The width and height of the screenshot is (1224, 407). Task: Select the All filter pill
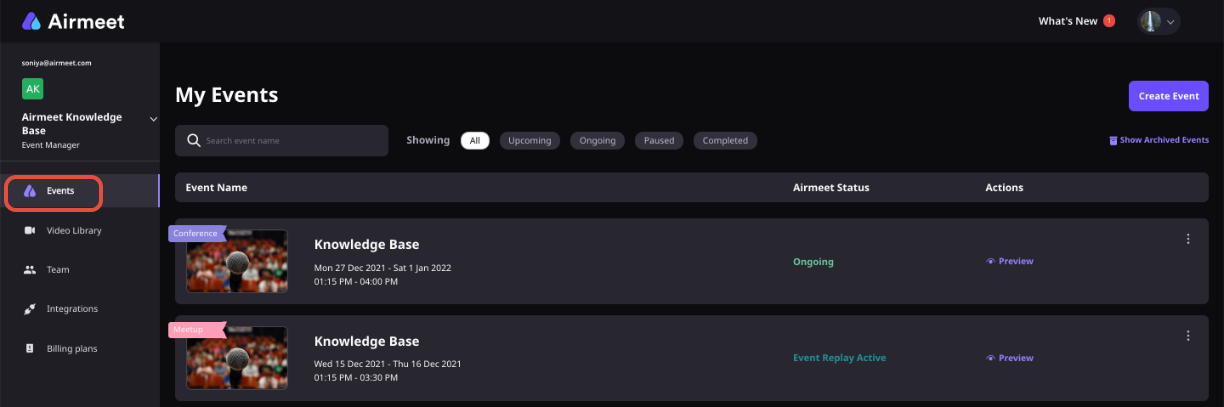(475, 141)
